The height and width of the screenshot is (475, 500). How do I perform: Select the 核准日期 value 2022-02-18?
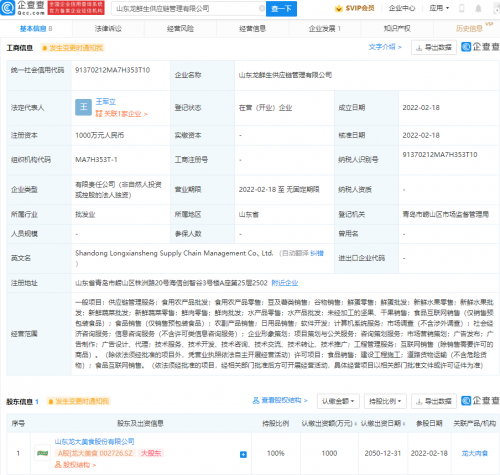[421, 135]
